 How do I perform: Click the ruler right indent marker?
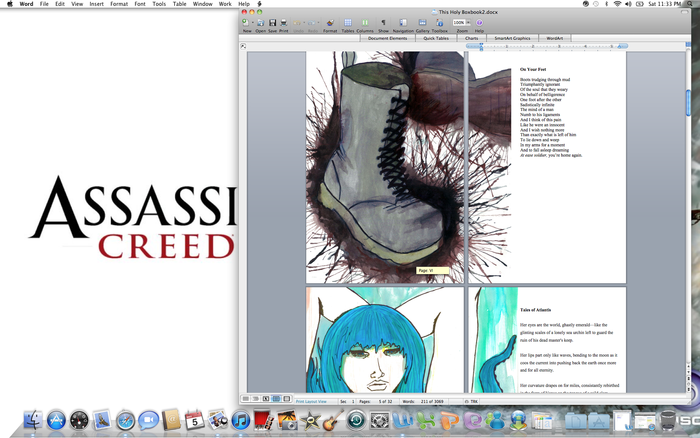[619, 46]
